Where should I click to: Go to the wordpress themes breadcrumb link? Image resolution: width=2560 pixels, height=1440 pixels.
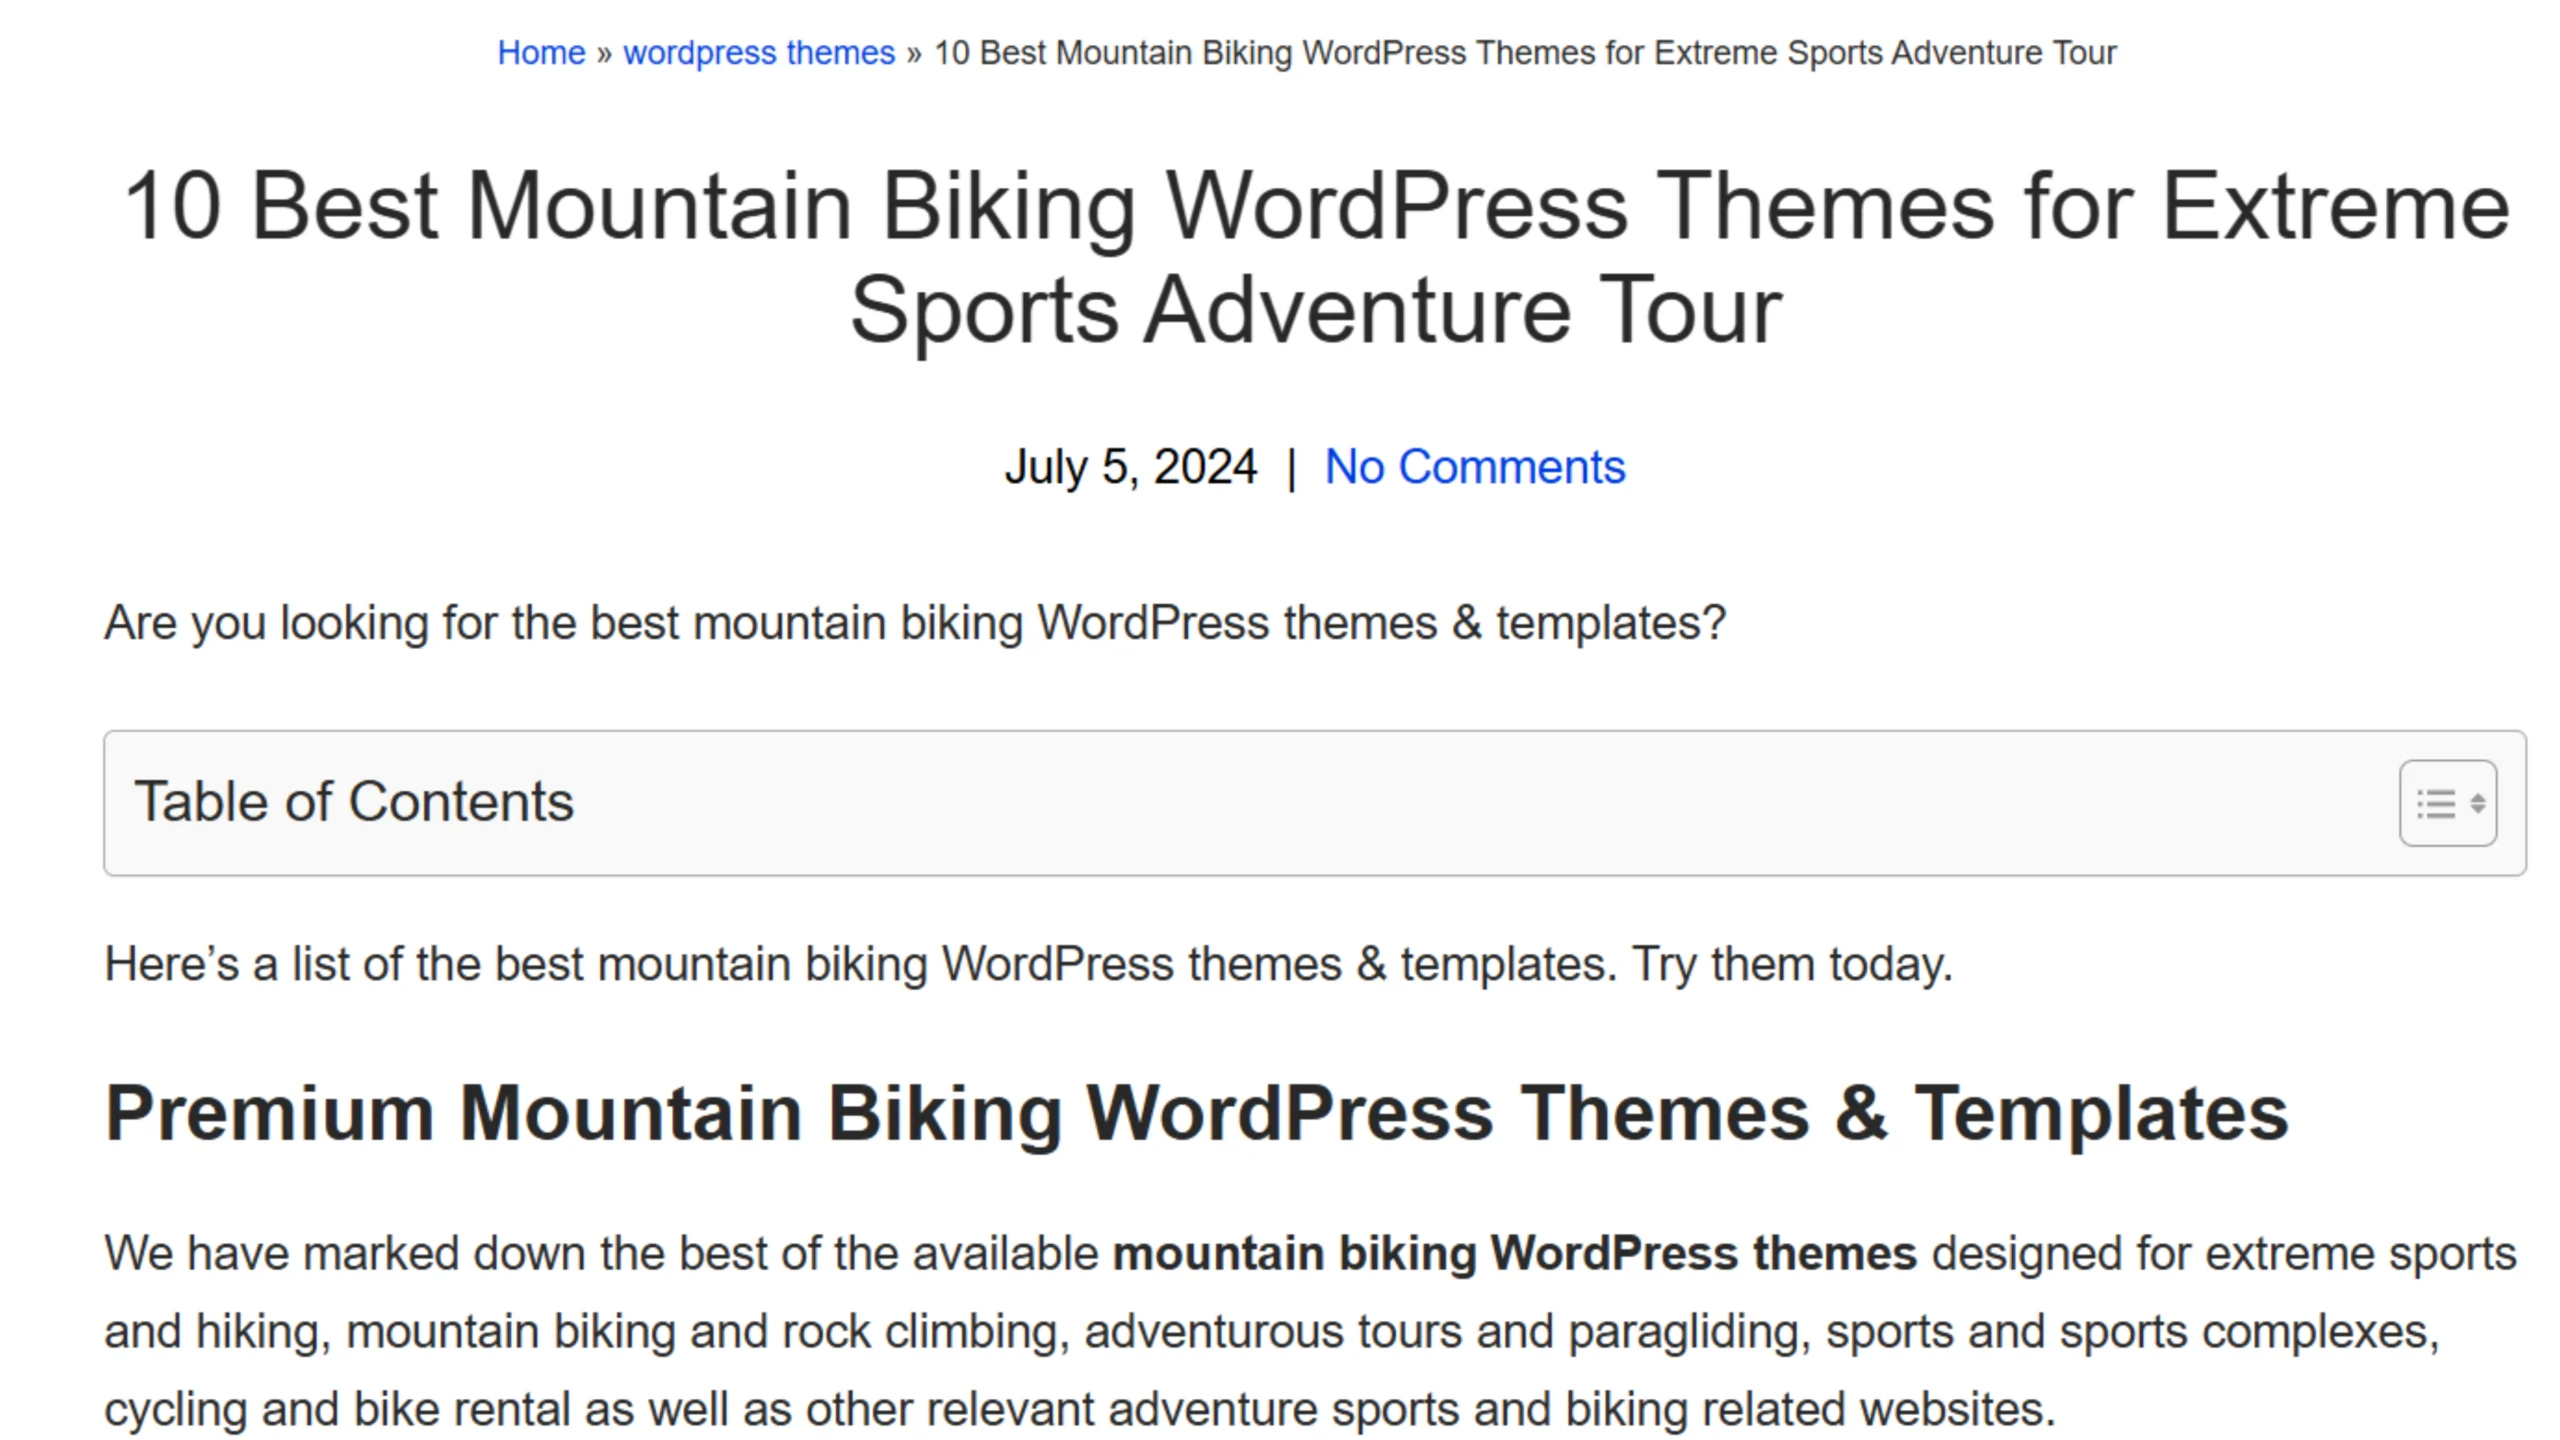(759, 53)
